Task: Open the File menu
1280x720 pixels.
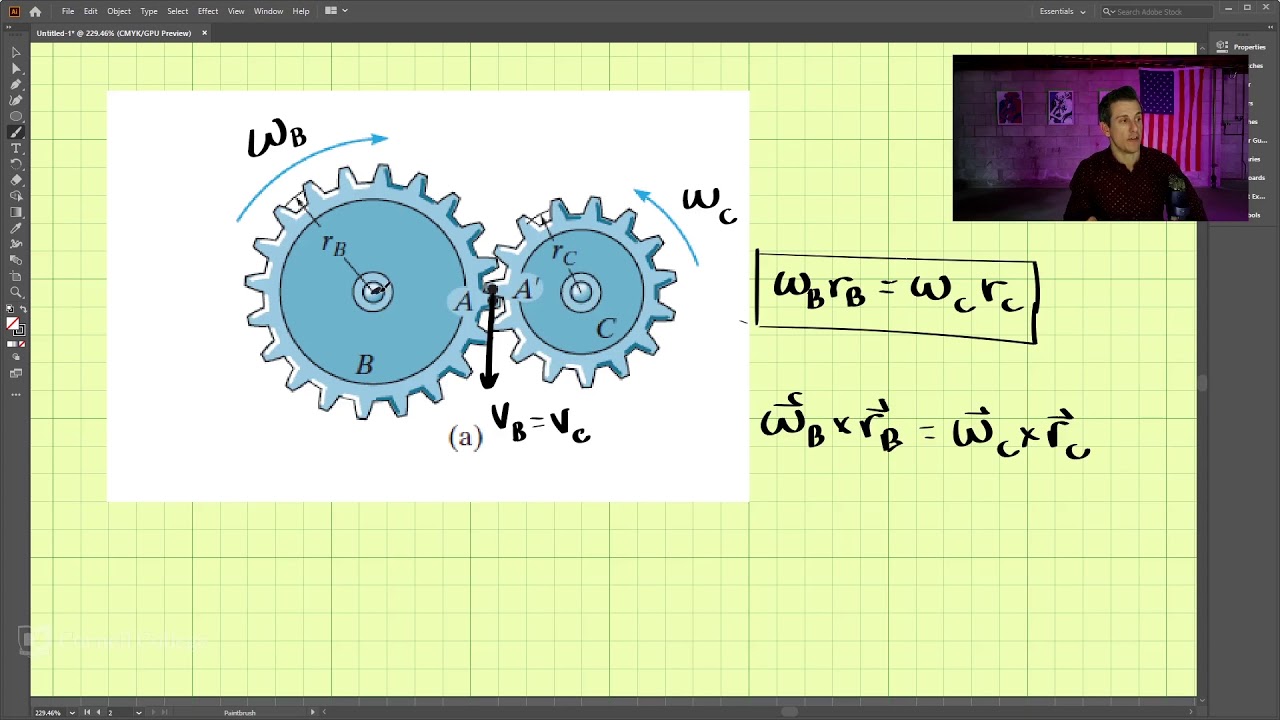Action: click(68, 11)
